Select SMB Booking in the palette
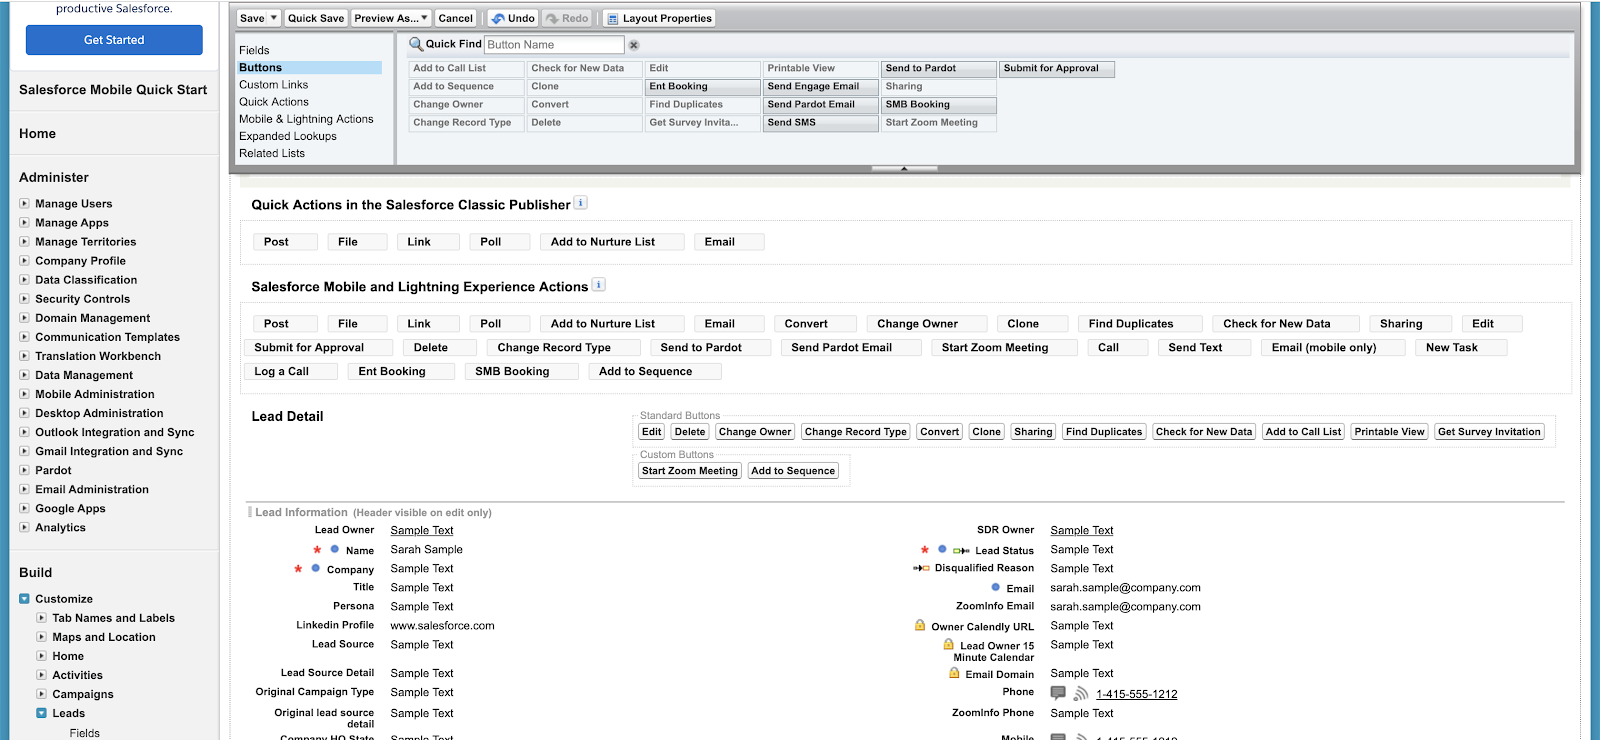This screenshot has height=740, width=1600. coord(938,104)
